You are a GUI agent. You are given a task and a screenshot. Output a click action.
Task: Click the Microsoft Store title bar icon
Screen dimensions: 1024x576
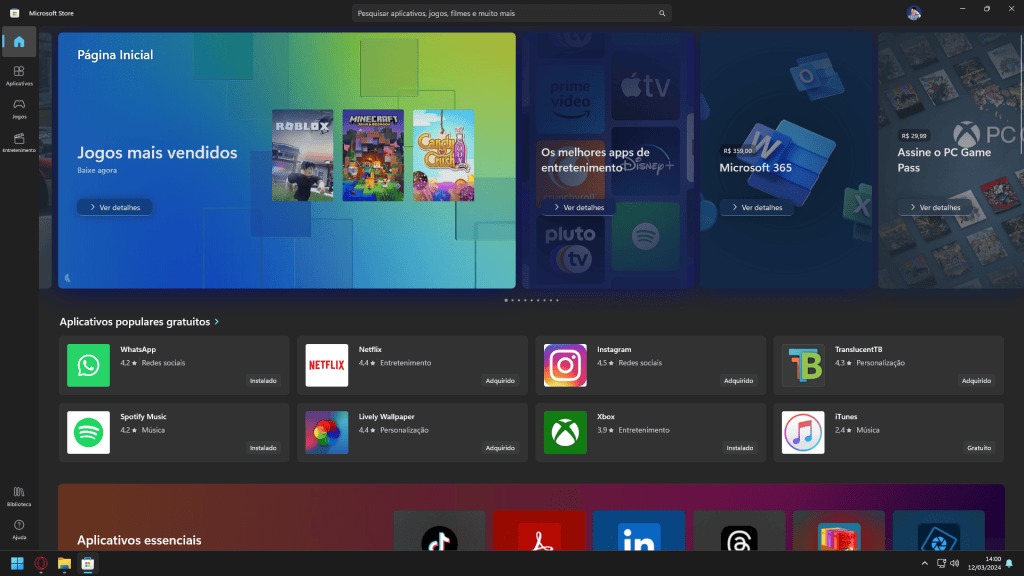[x=14, y=13]
